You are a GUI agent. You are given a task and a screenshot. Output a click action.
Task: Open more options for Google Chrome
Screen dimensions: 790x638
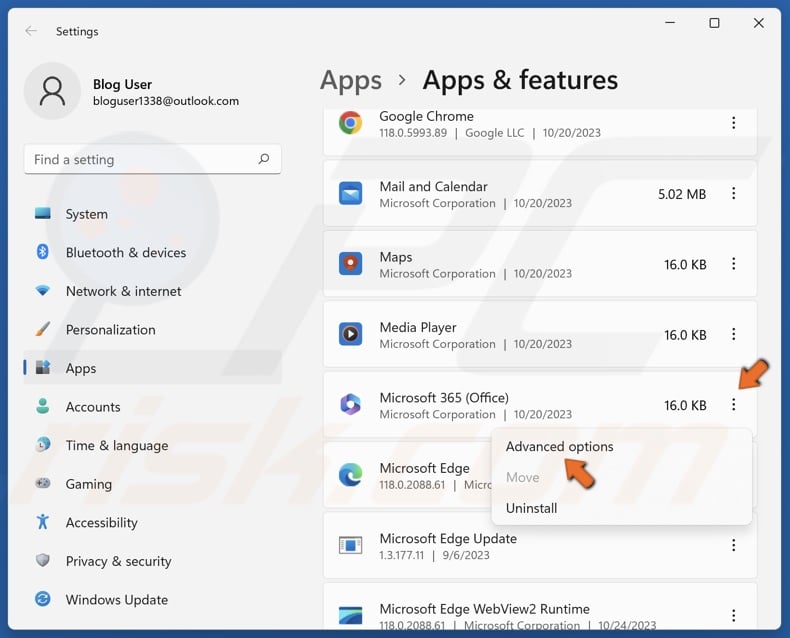click(734, 122)
